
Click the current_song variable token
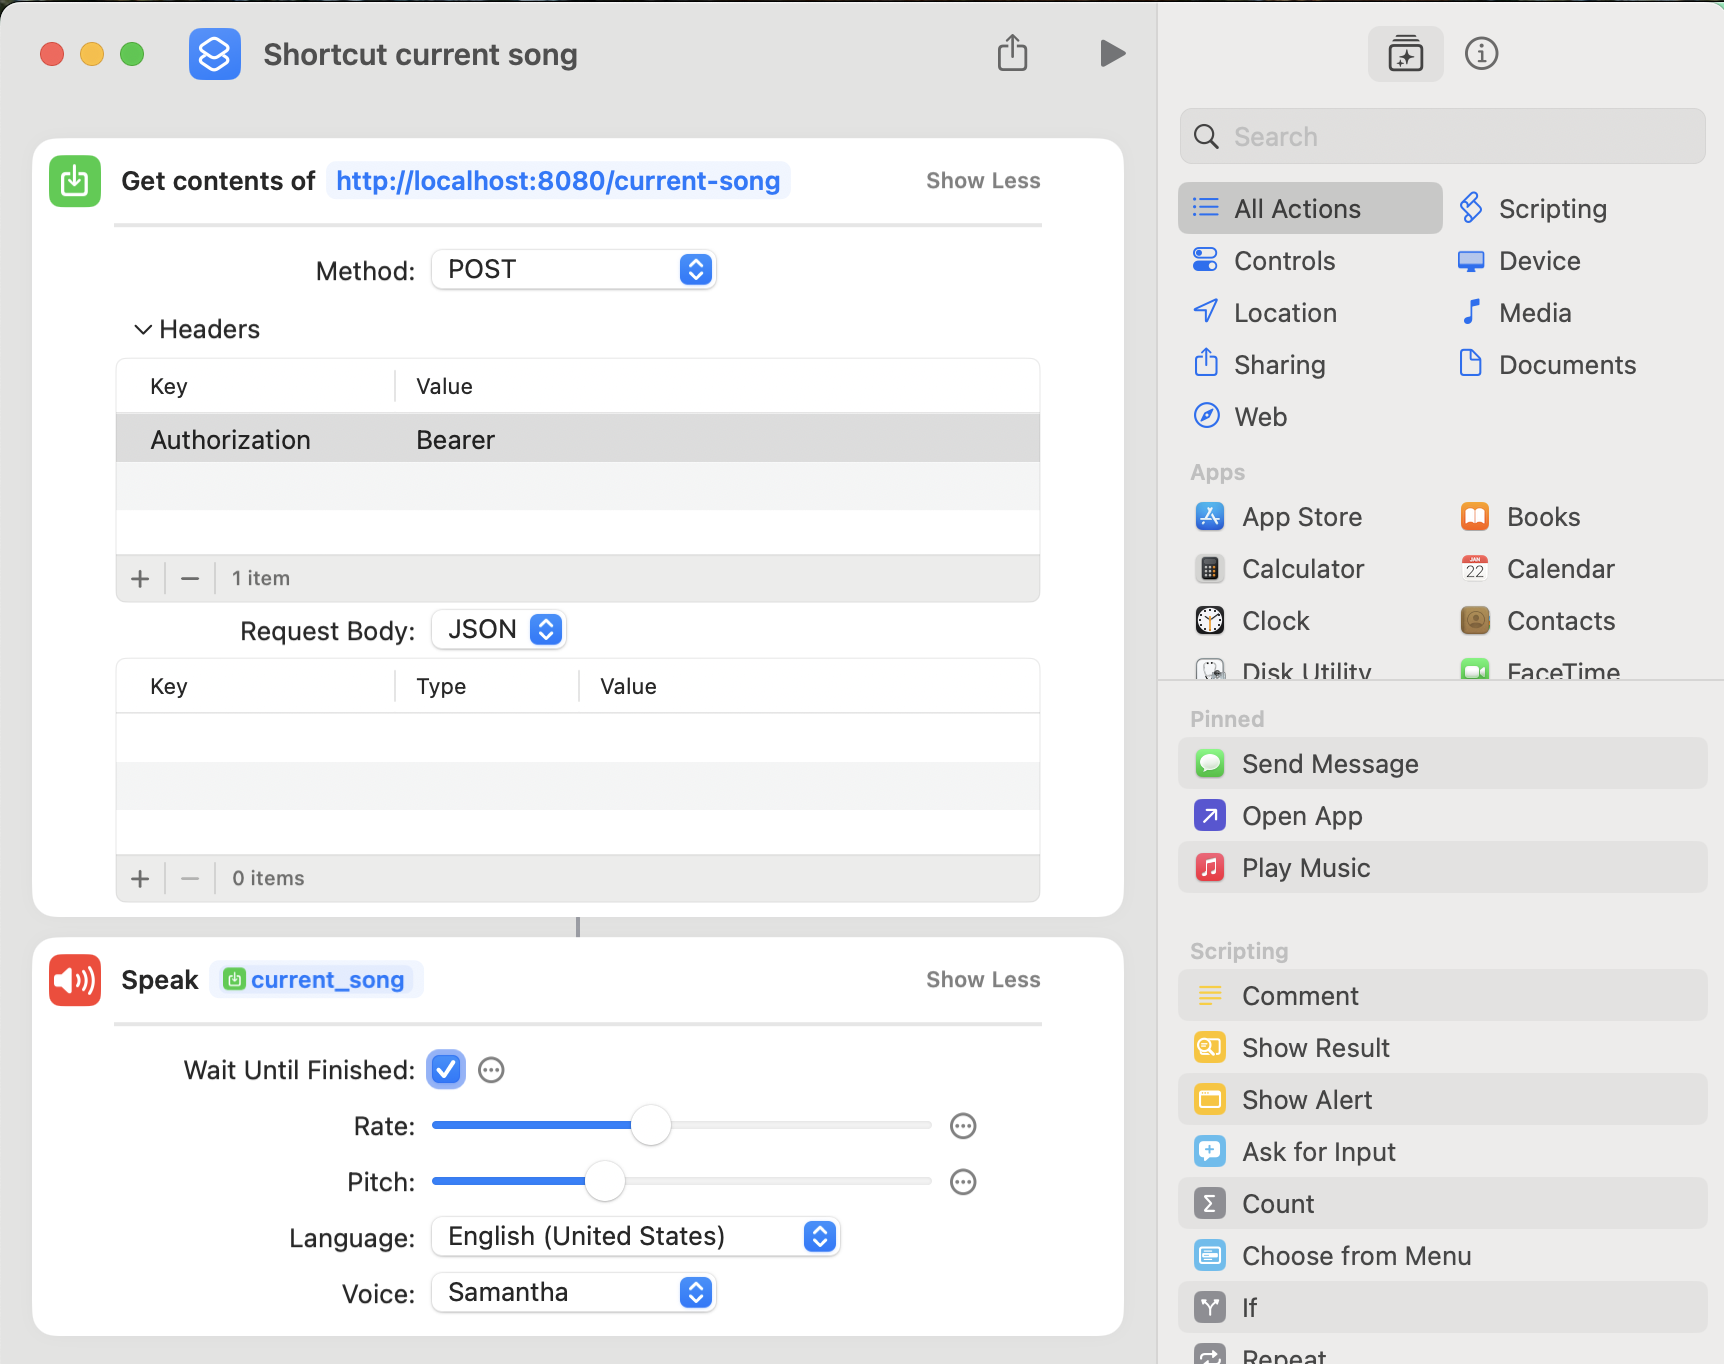(x=317, y=980)
